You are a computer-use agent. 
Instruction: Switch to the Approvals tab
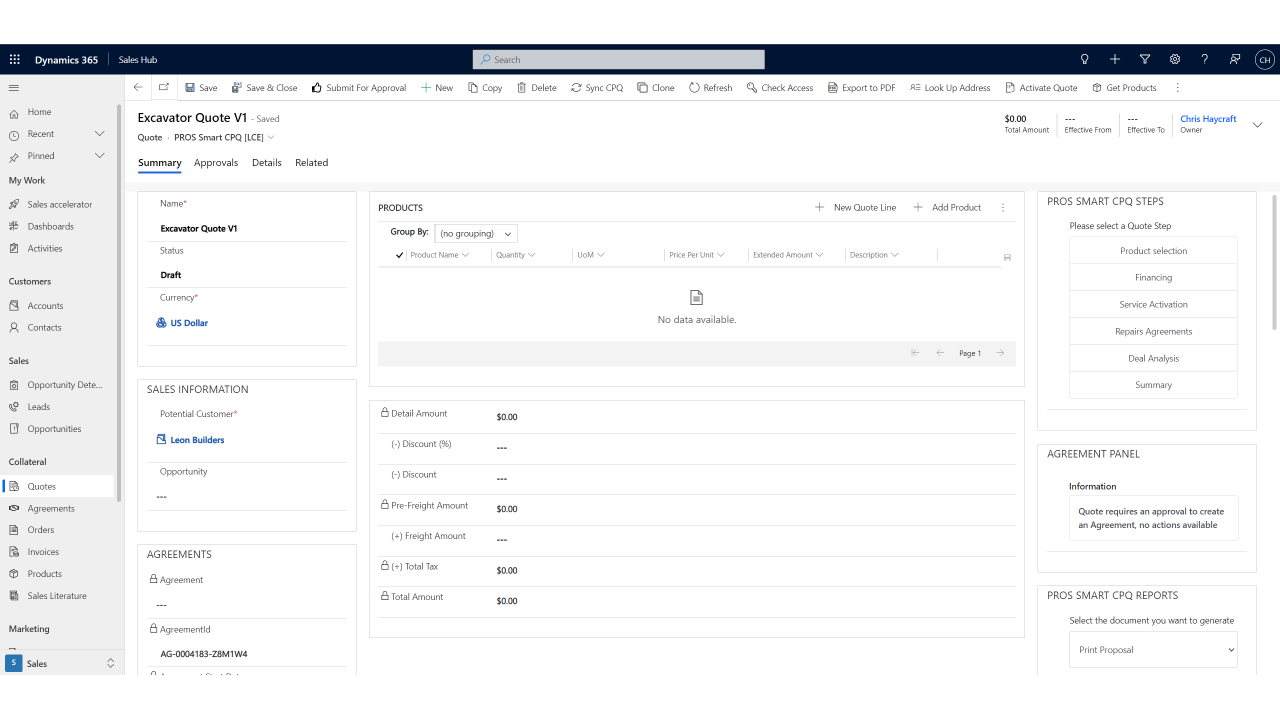tap(216, 163)
